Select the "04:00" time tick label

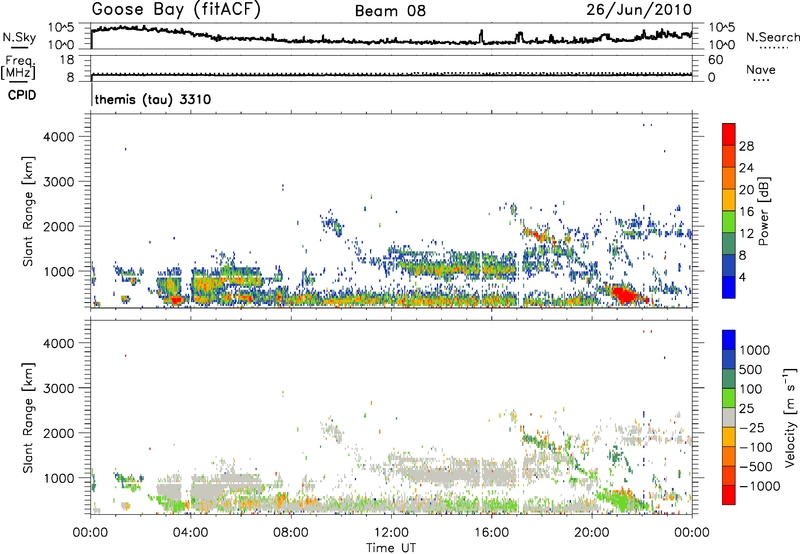coord(190,533)
